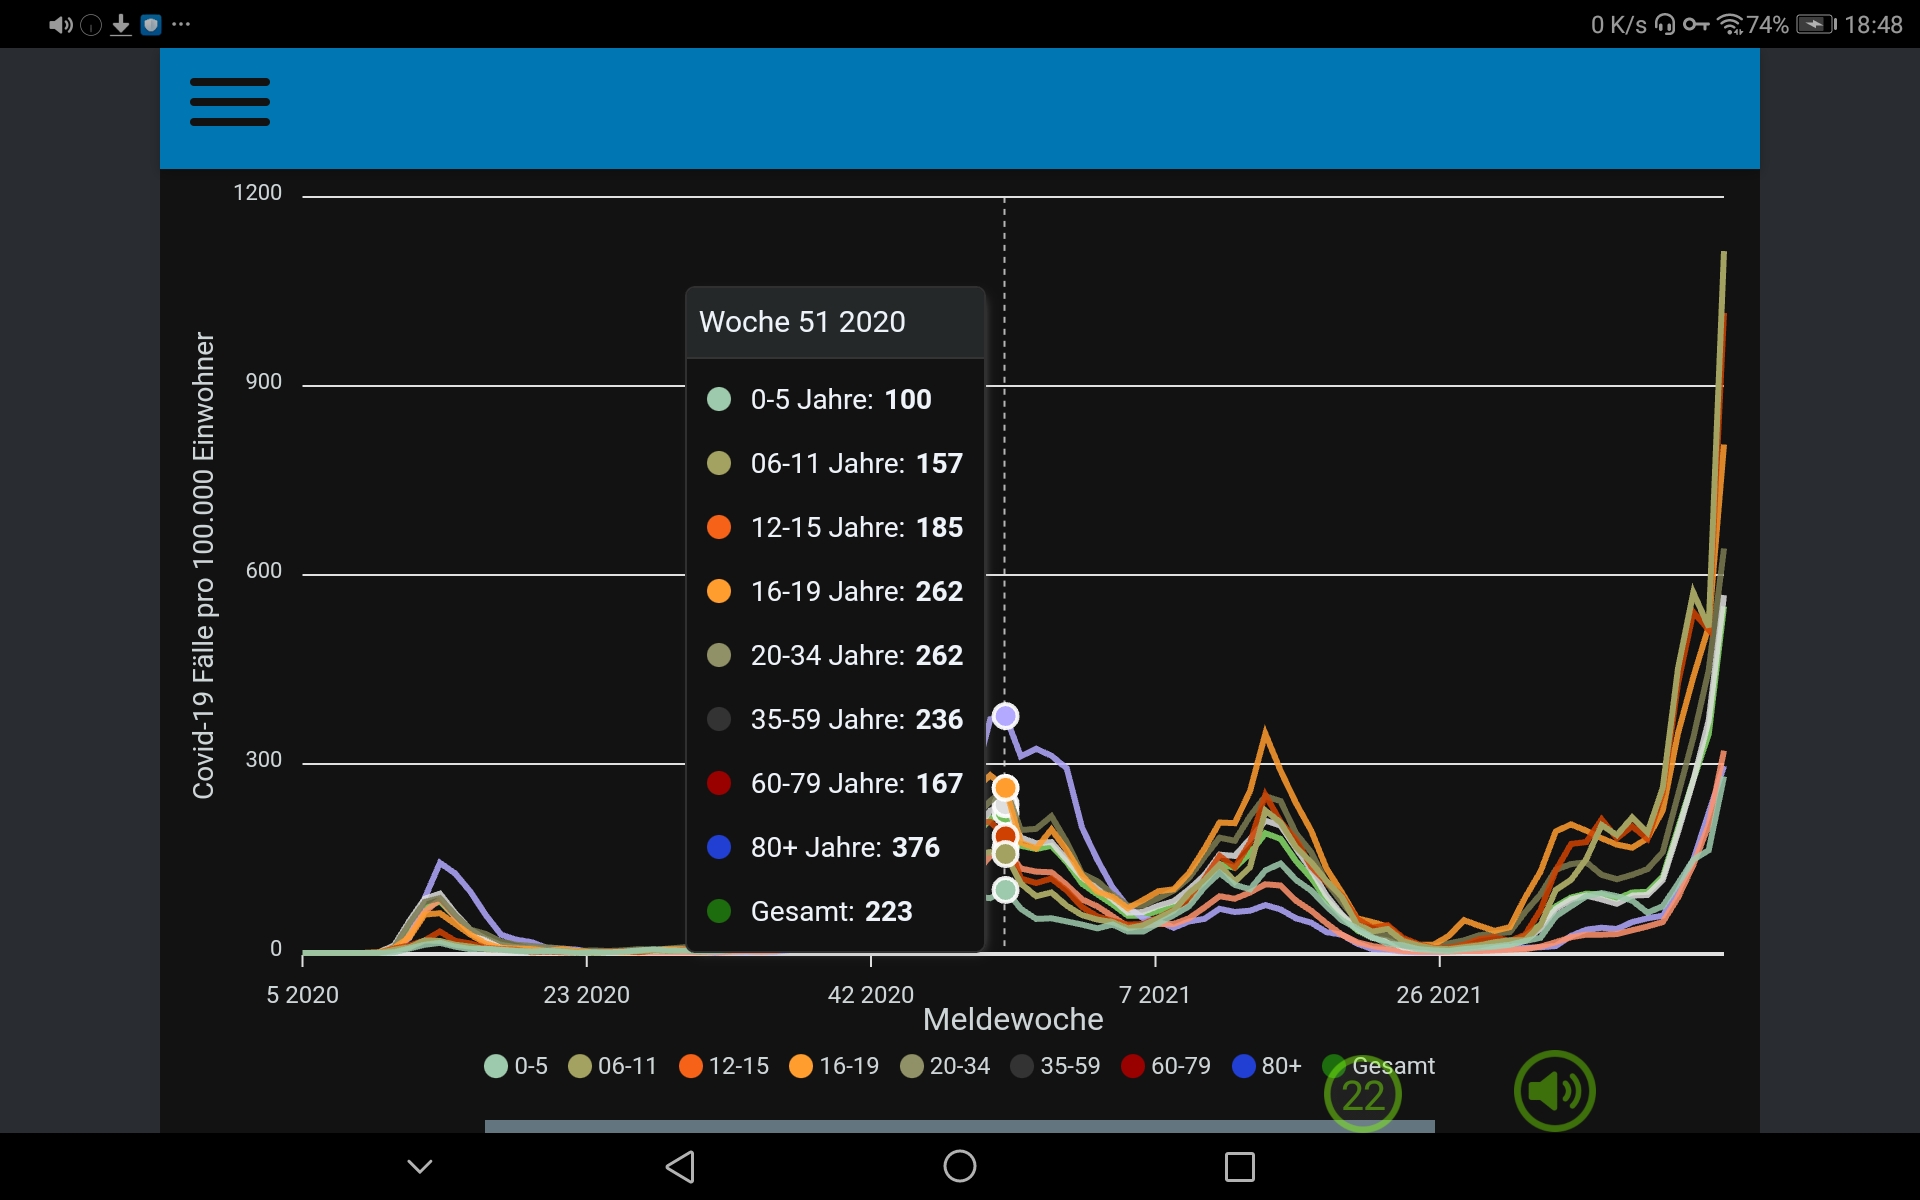1920x1200 pixels.
Task: Toggle the 06-11 legend series
Action: click(613, 1066)
